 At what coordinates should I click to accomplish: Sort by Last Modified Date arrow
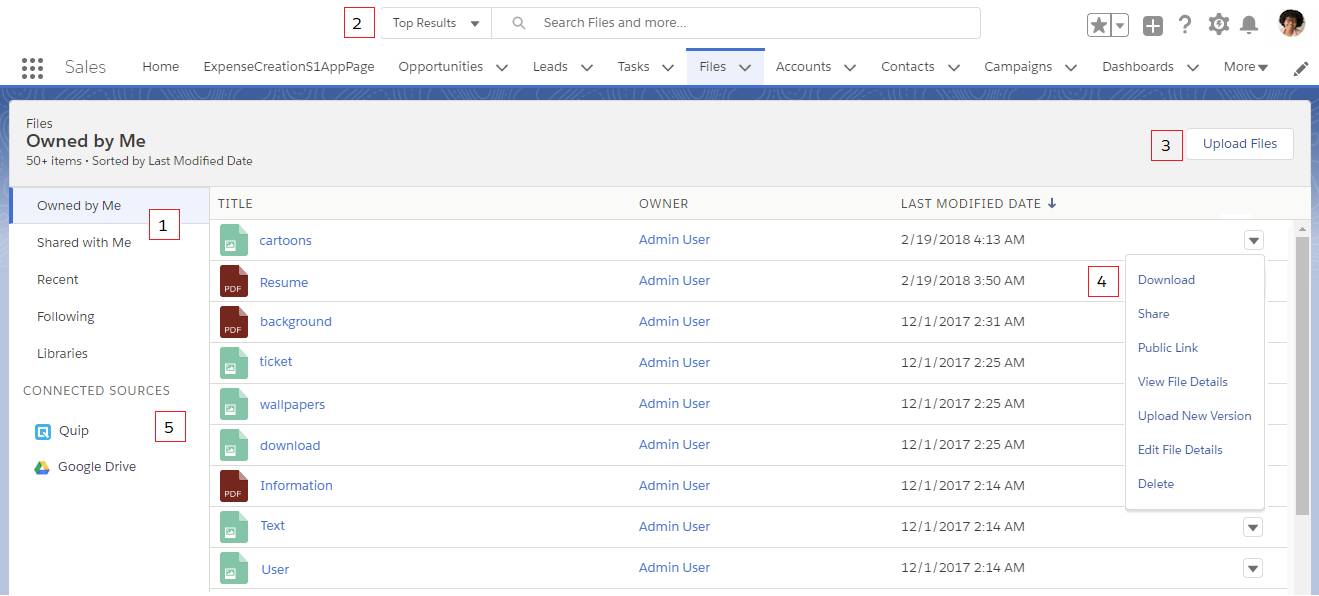[x=1051, y=203]
